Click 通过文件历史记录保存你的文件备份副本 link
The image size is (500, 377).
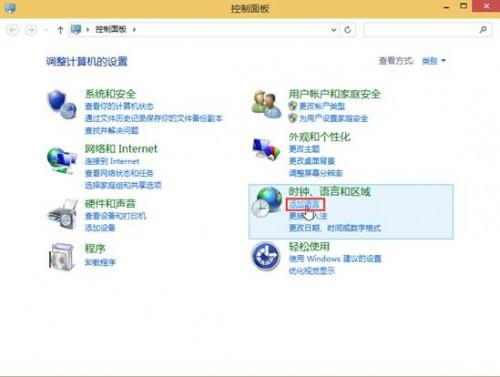coord(154,118)
